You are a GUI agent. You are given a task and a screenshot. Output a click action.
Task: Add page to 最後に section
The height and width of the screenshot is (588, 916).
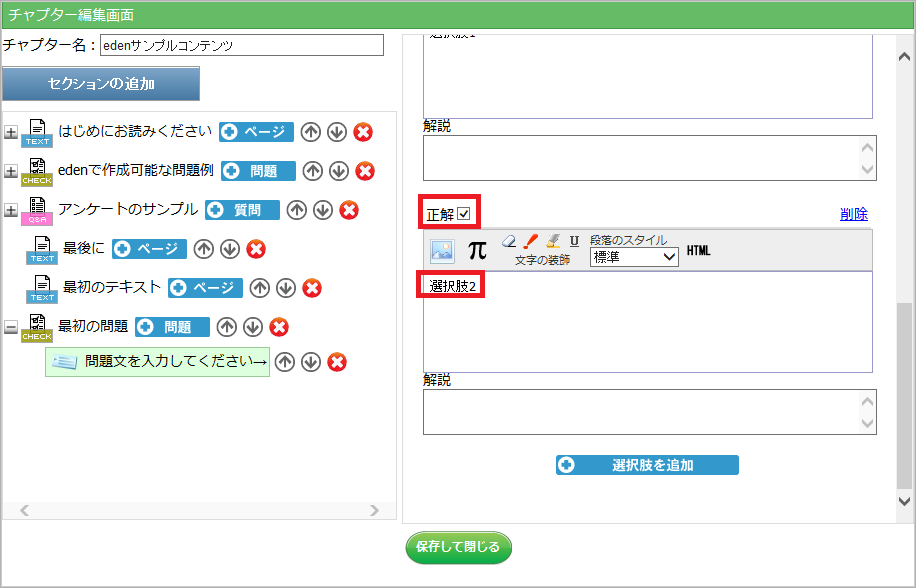(x=150, y=249)
